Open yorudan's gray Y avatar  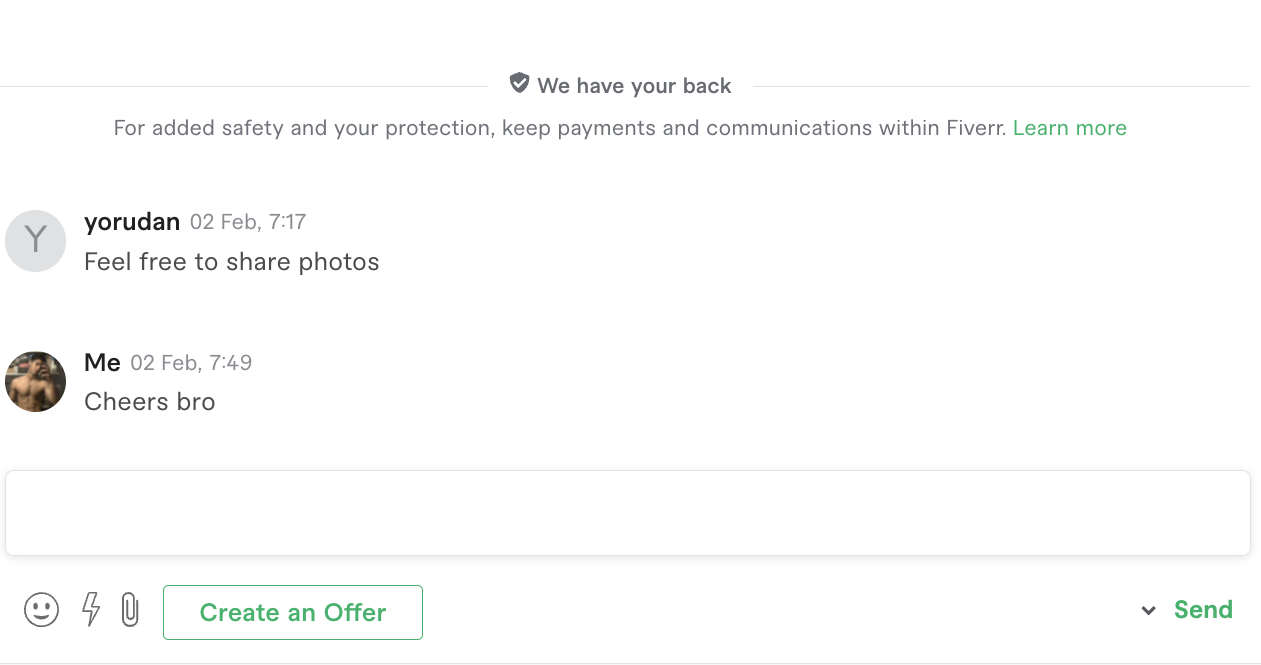pyautogui.click(x=35, y=241)
